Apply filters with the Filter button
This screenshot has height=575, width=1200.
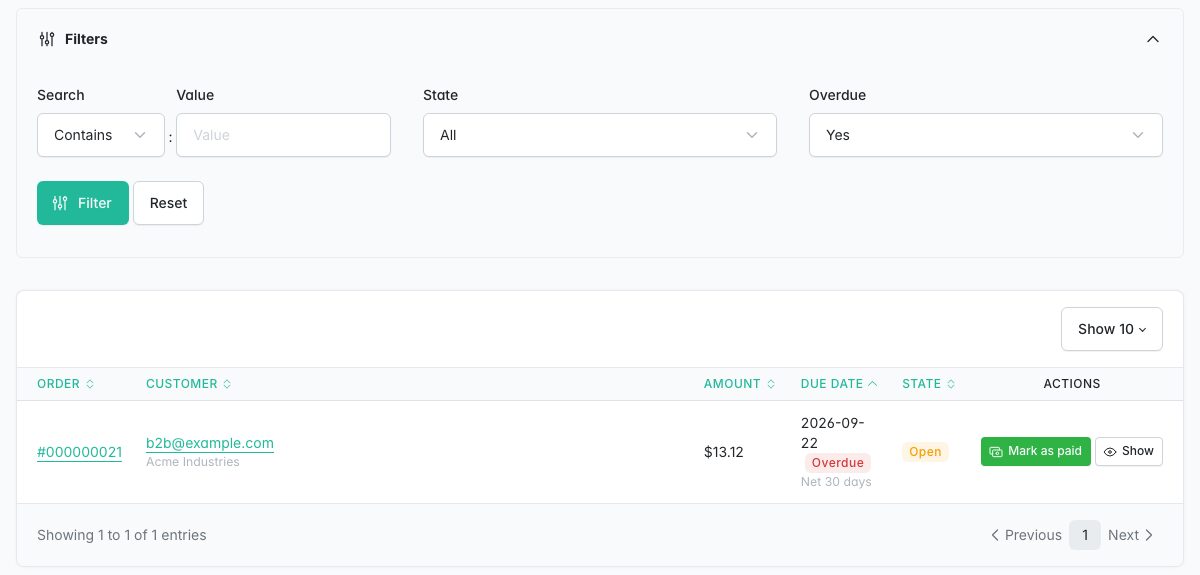pos(83,203)
